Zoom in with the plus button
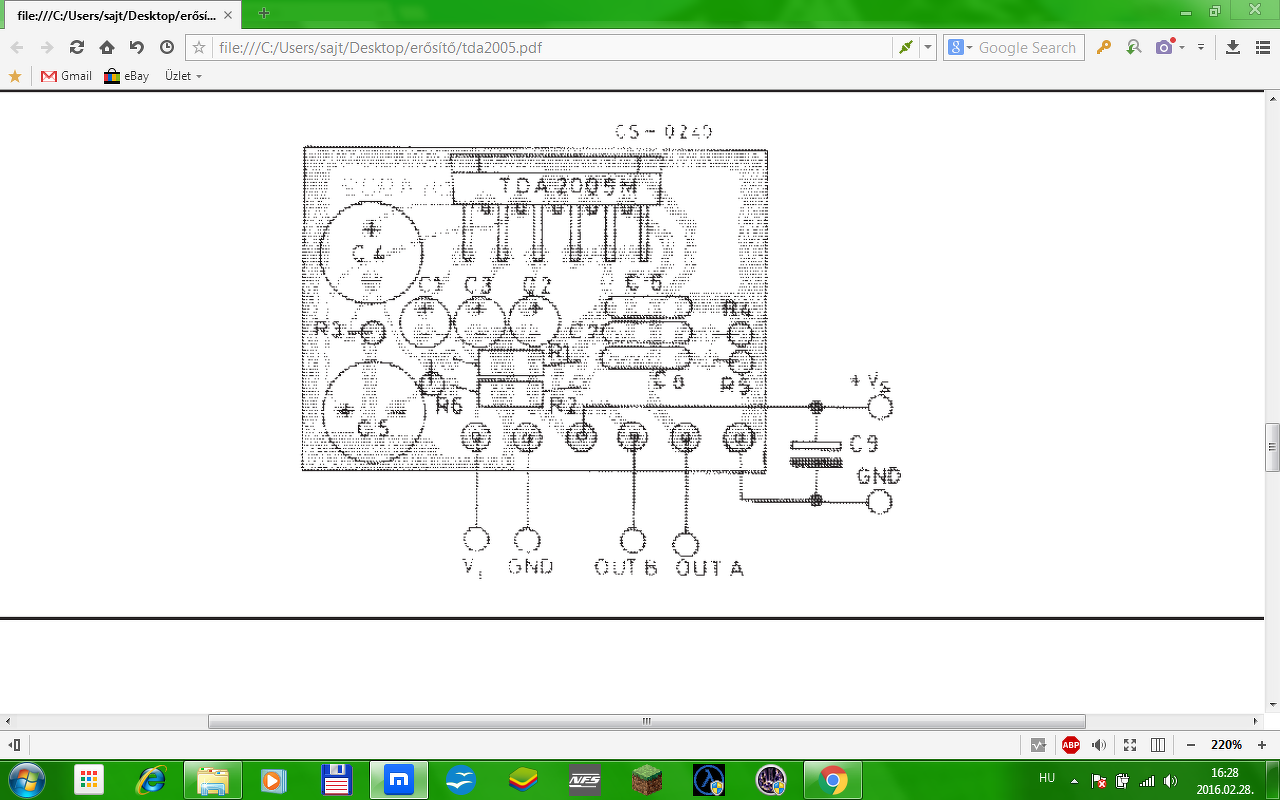 1262,745
